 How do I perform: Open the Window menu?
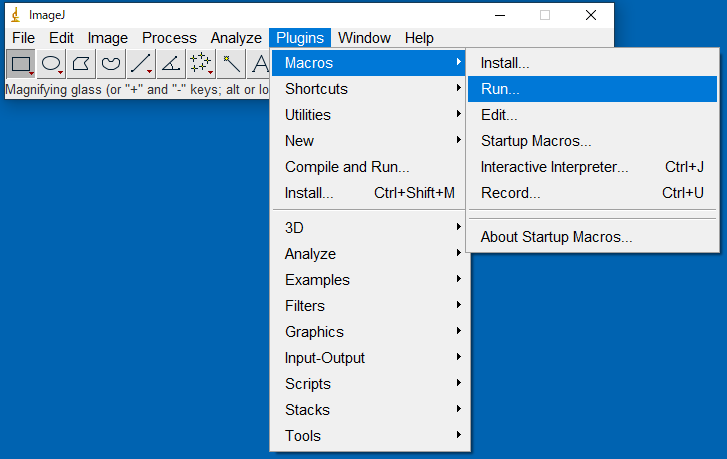pyautogui.click(x=364, y=38)
